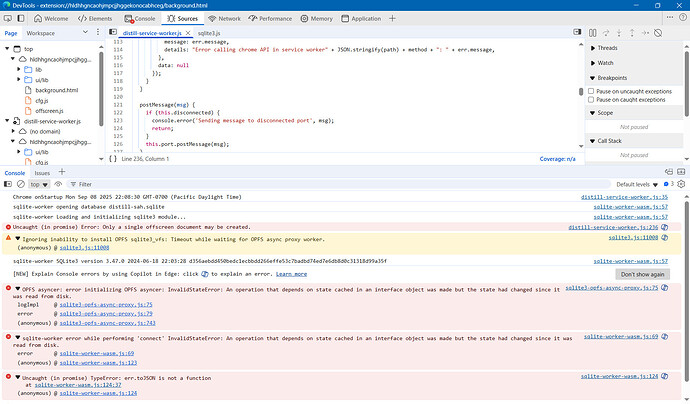This screenshot has height=404, width=690.
Task: Expand the lib folder in the tree
Action: (19, 70)
